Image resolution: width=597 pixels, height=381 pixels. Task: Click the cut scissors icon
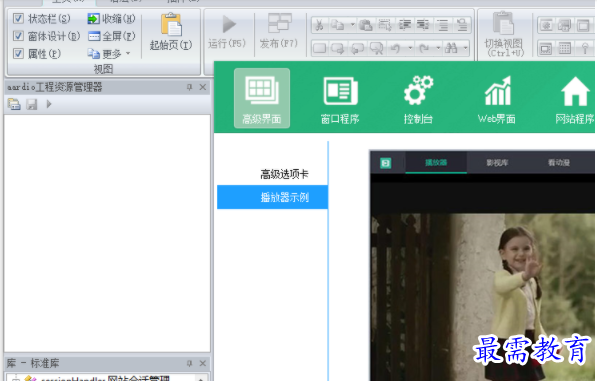[x=319, y=26]
